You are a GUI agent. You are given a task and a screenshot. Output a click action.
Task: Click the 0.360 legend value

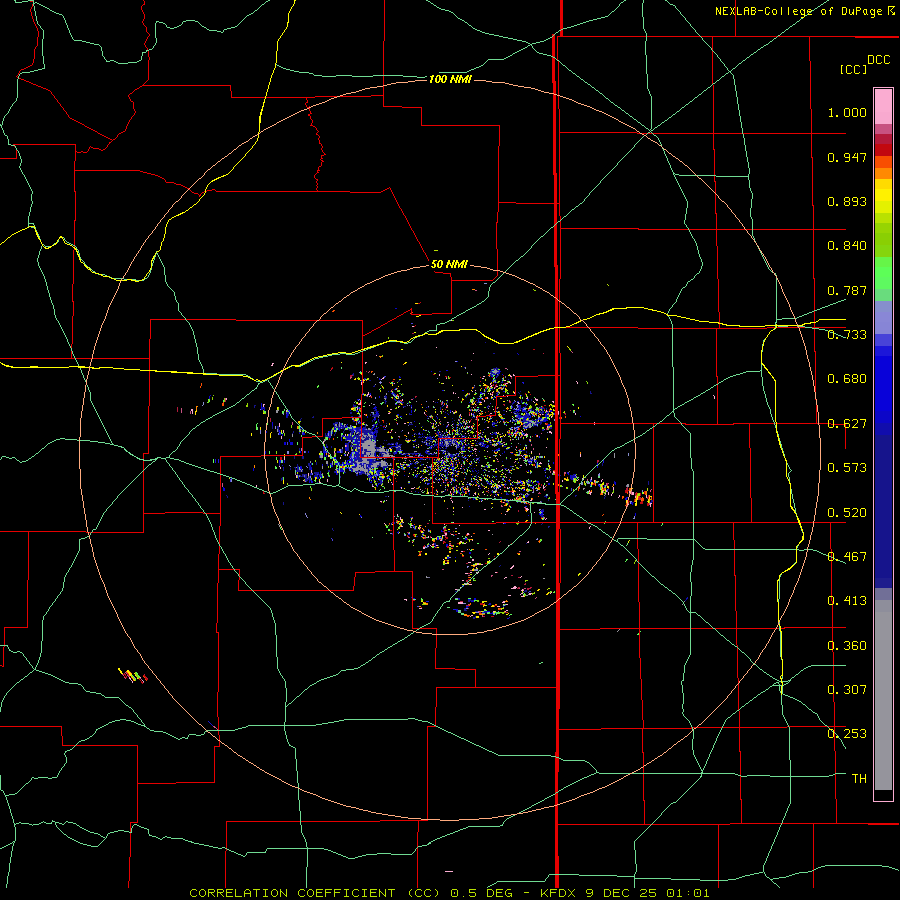pos(847,645)
